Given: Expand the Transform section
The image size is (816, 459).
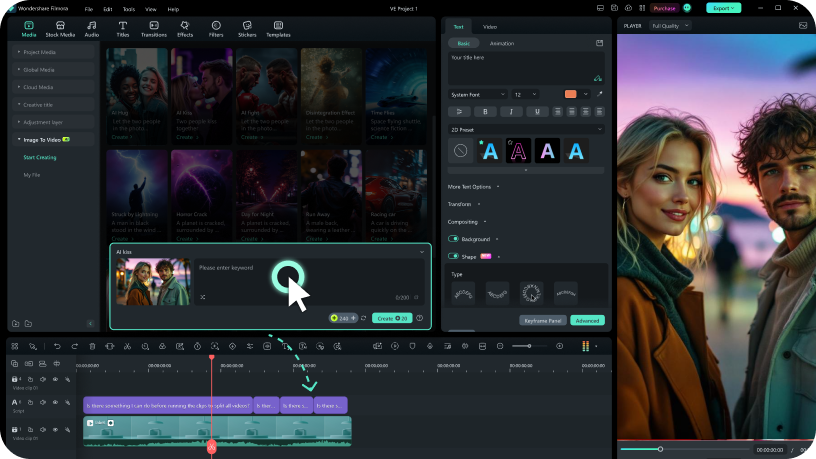Looking at the screenshot, I should point(463,205).
